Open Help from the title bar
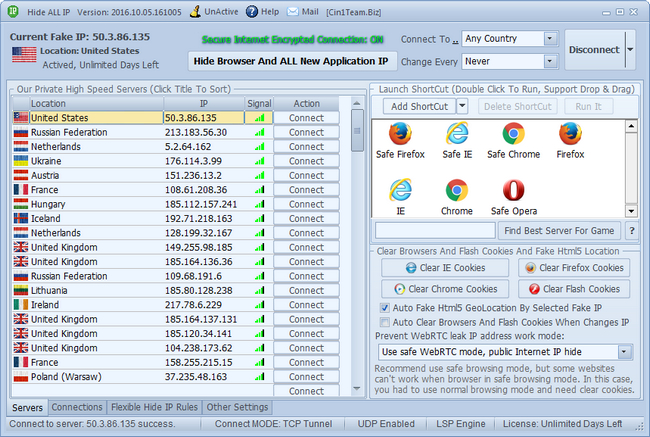 click(x=262, y=12)
